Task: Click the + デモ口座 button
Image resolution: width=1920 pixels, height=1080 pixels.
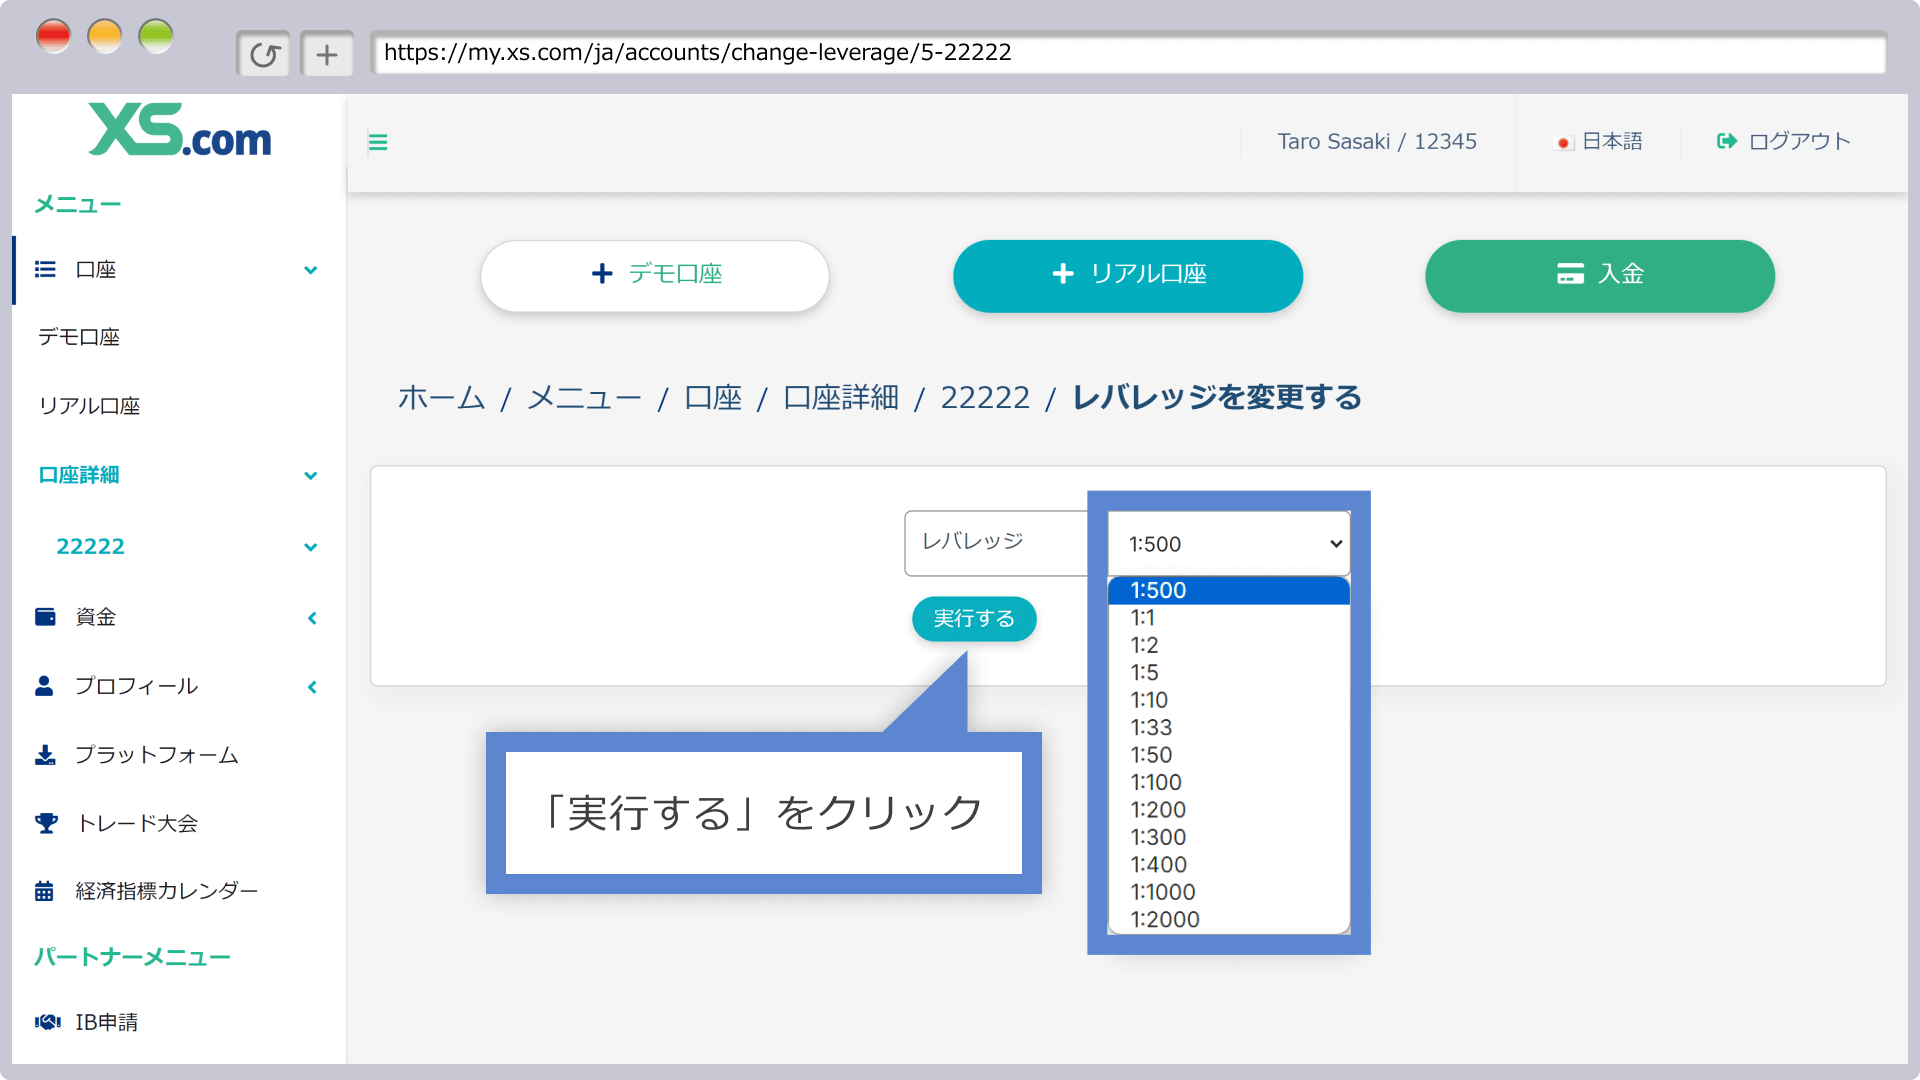Action: (655, 275)
